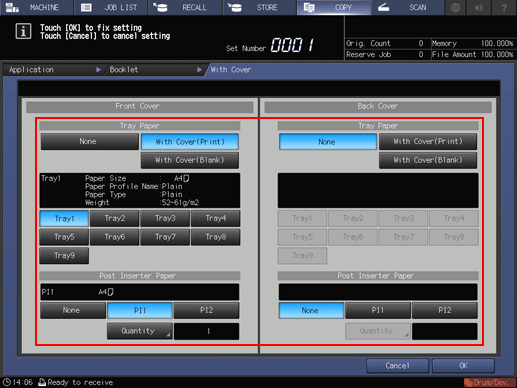The image size is (517, 388).
Task: Choose With Cover(Print) for Back Cover
Action: click(x=428, y=142)
